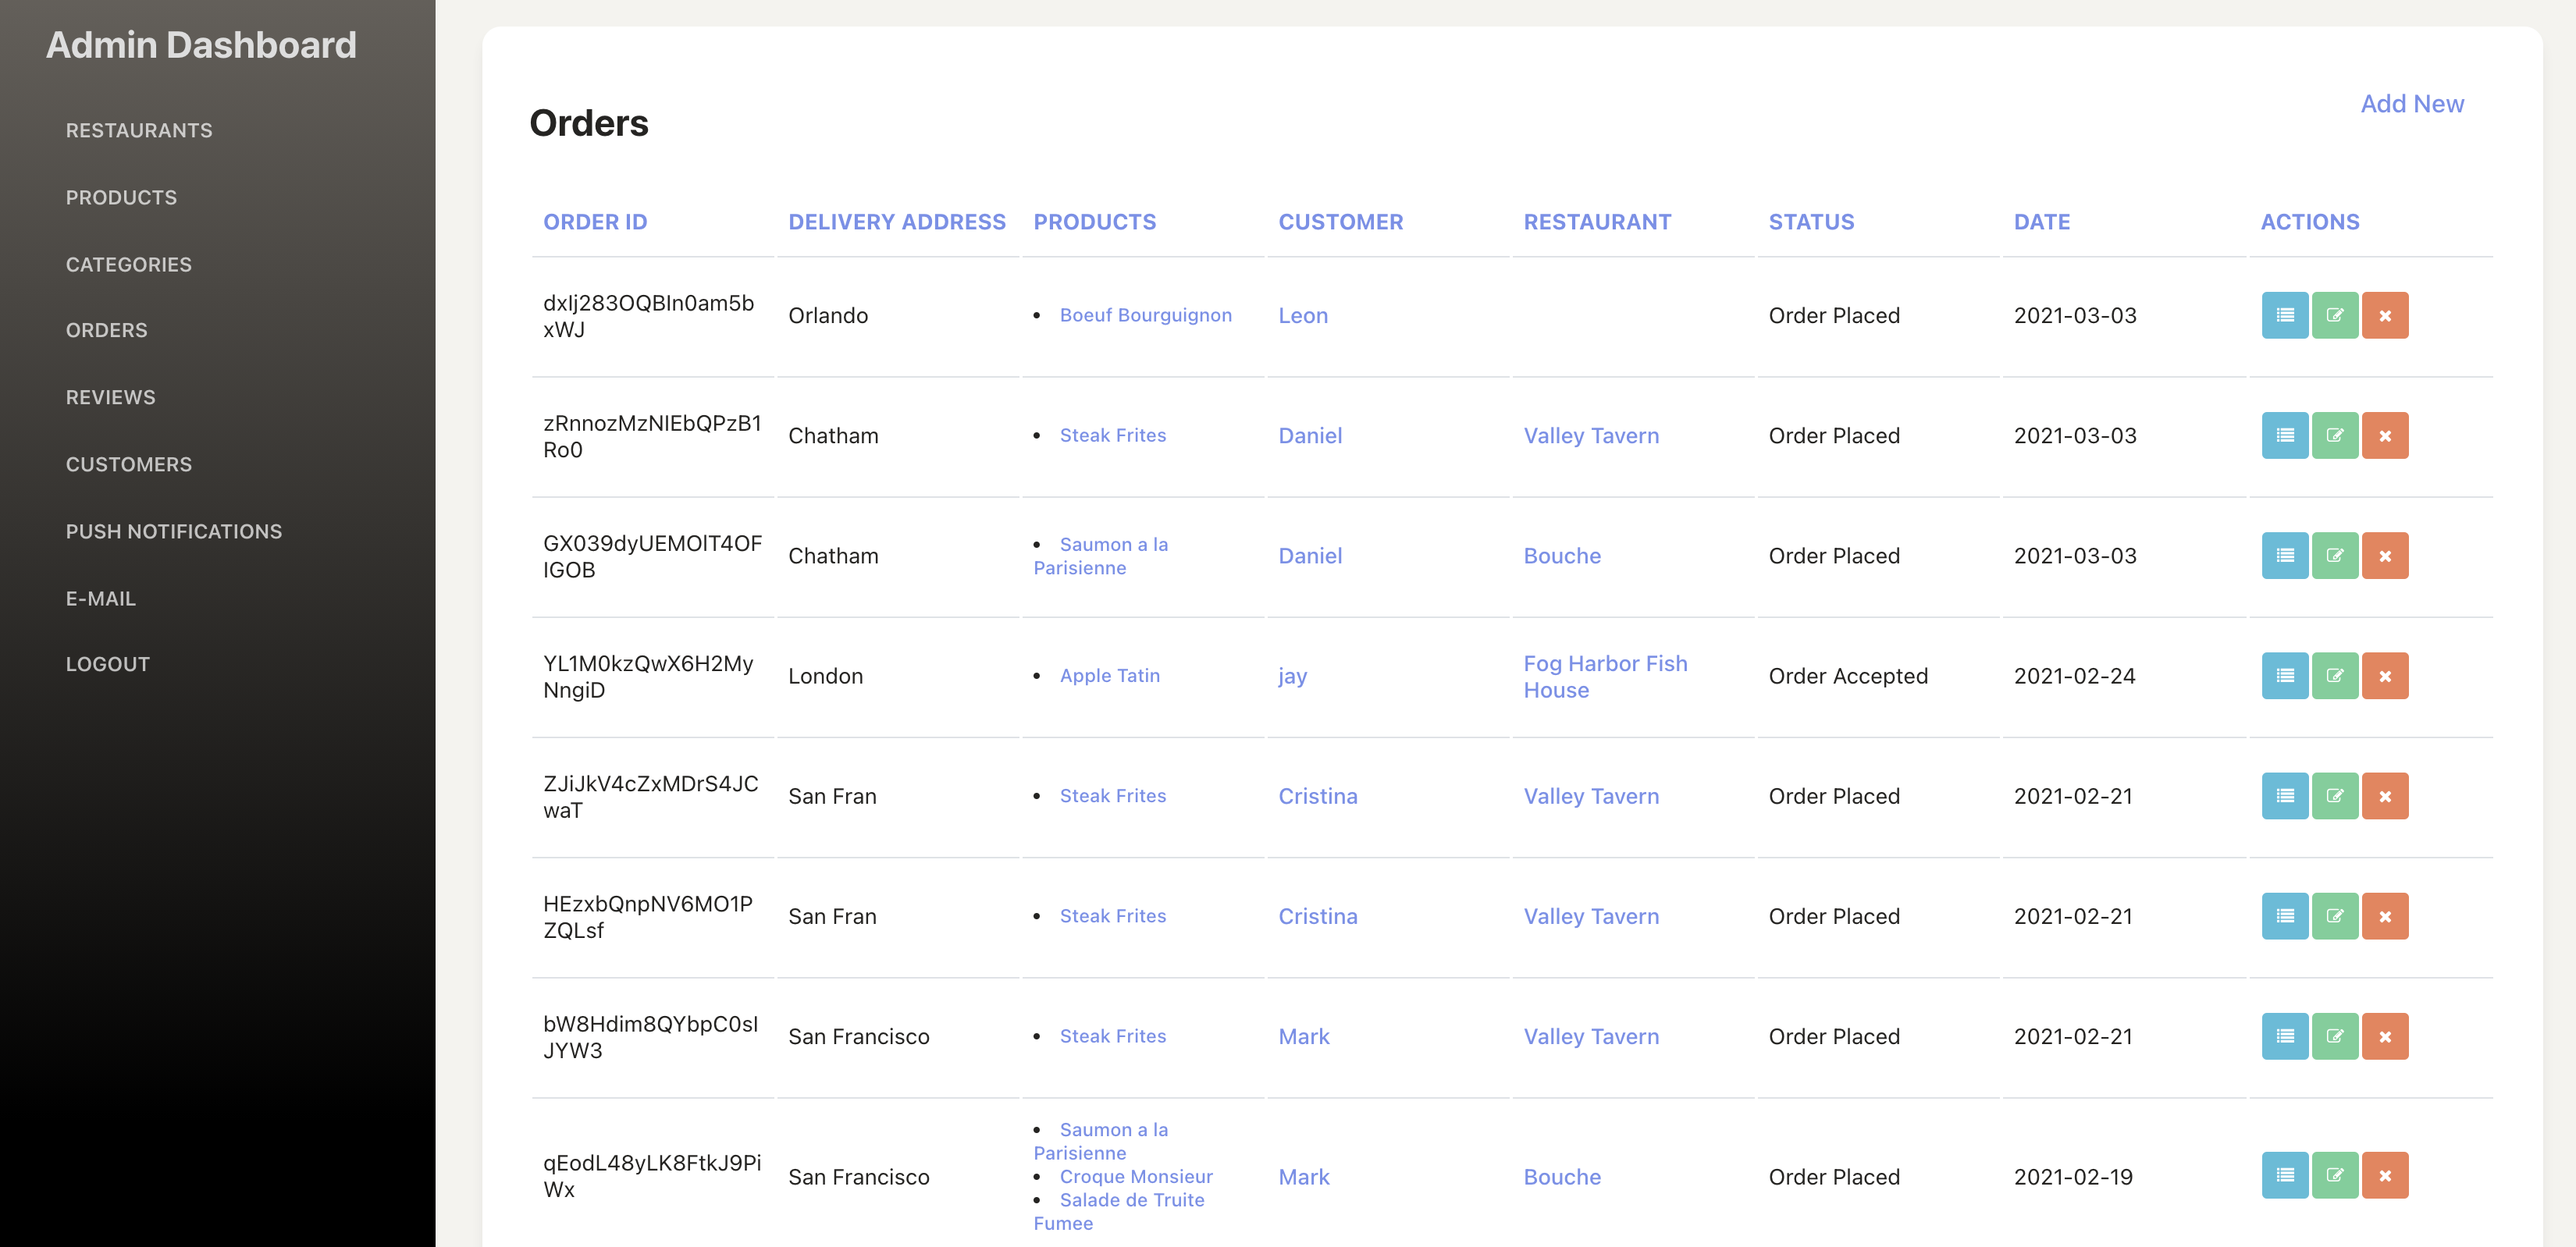
Task: Delete the zRnnozMzNIEbQPzB1Ro0 order
Action: point(2384,436)
